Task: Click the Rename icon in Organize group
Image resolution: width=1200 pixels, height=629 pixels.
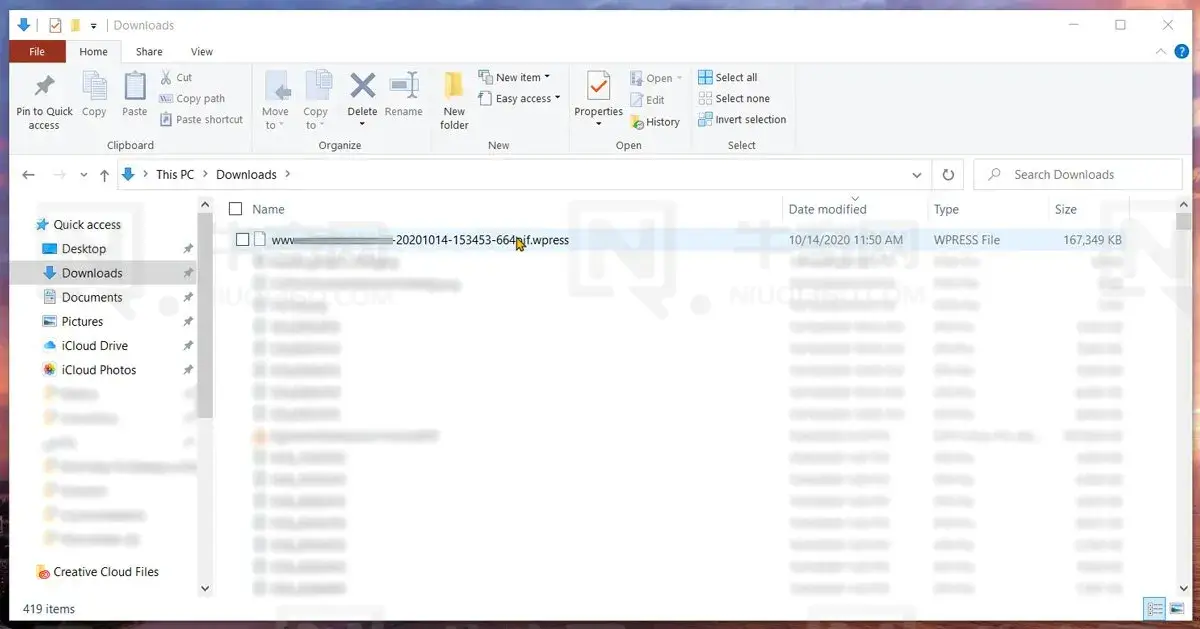Action: 404,86
